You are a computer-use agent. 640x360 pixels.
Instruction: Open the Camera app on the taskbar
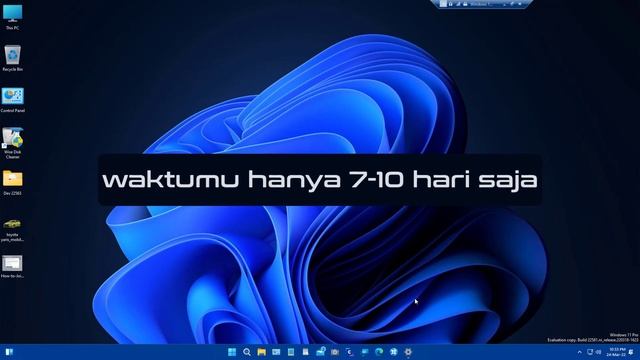coord(335,352)
